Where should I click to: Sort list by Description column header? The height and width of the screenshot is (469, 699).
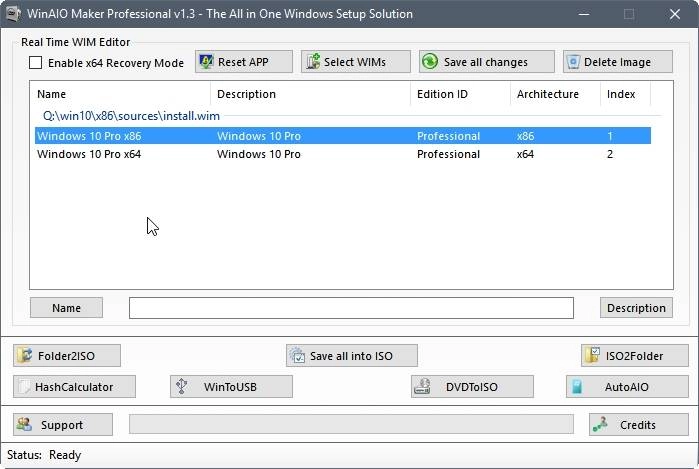tap(310, 94)
